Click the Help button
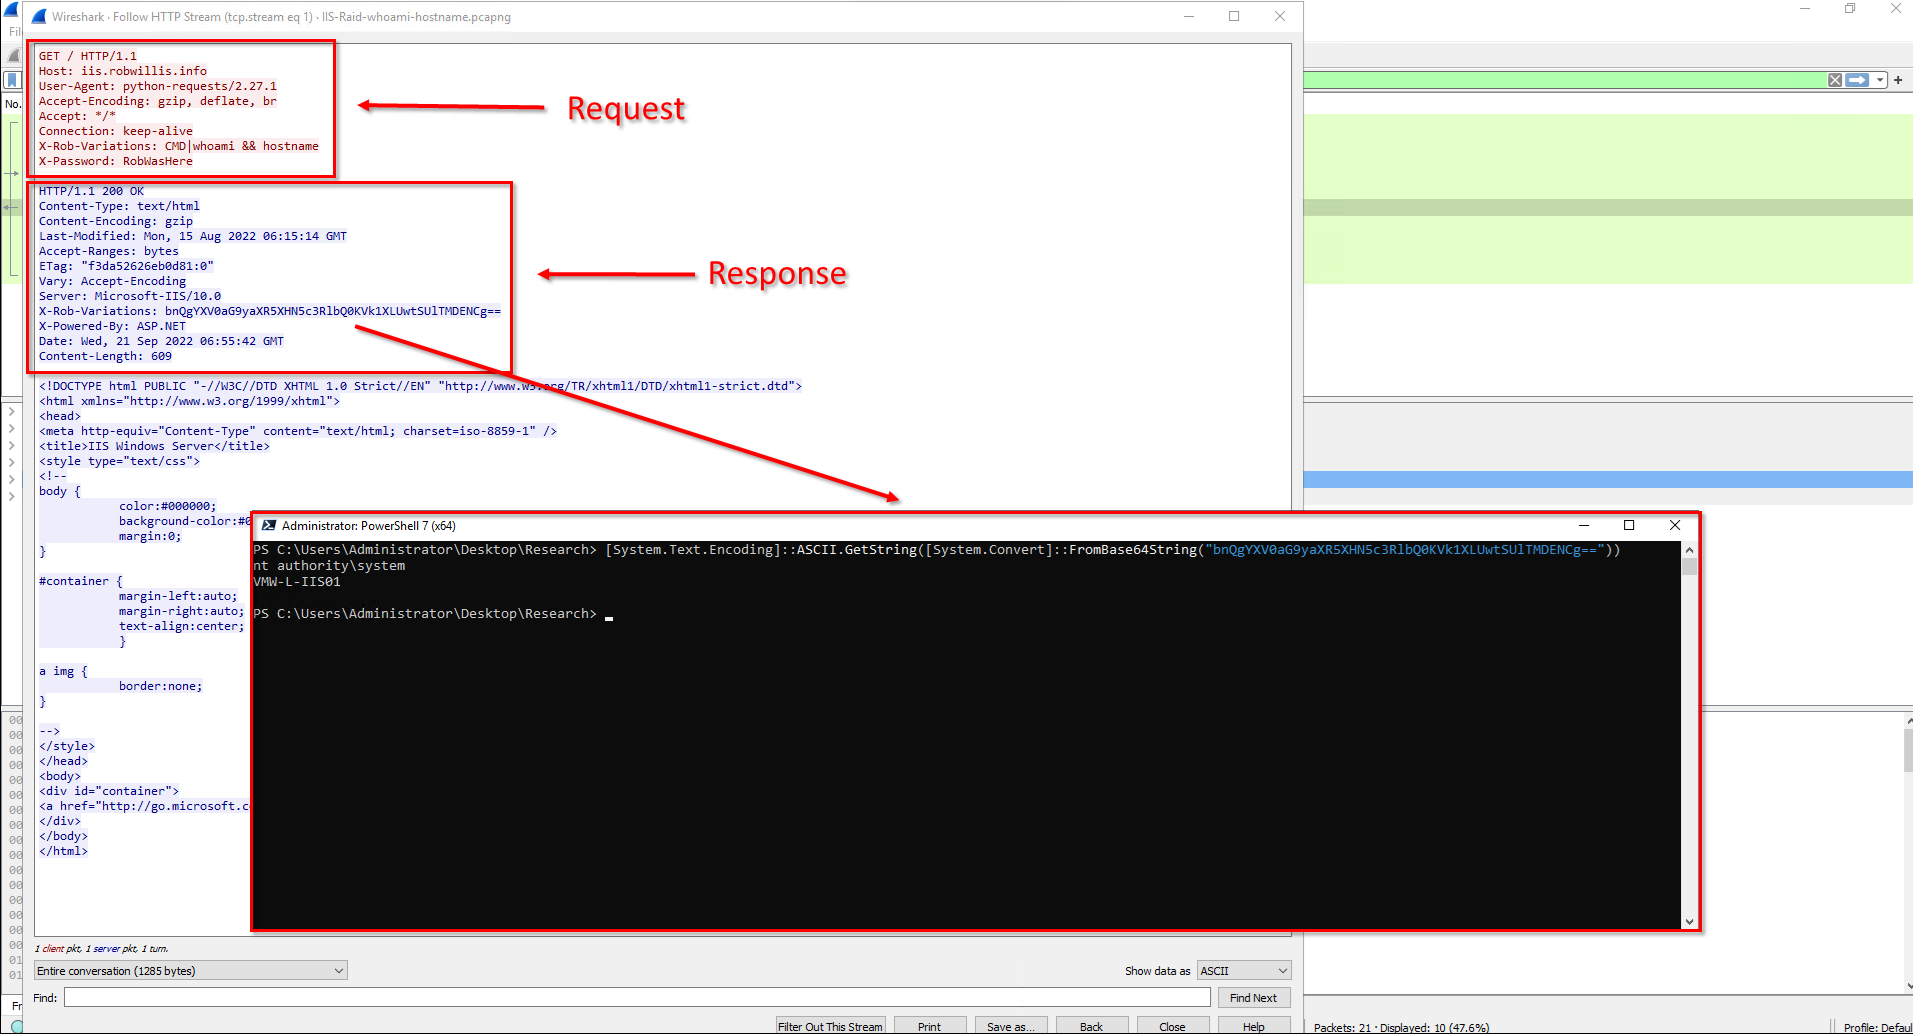This screenshot has width=1913, height=1034. (1253, 1026)
